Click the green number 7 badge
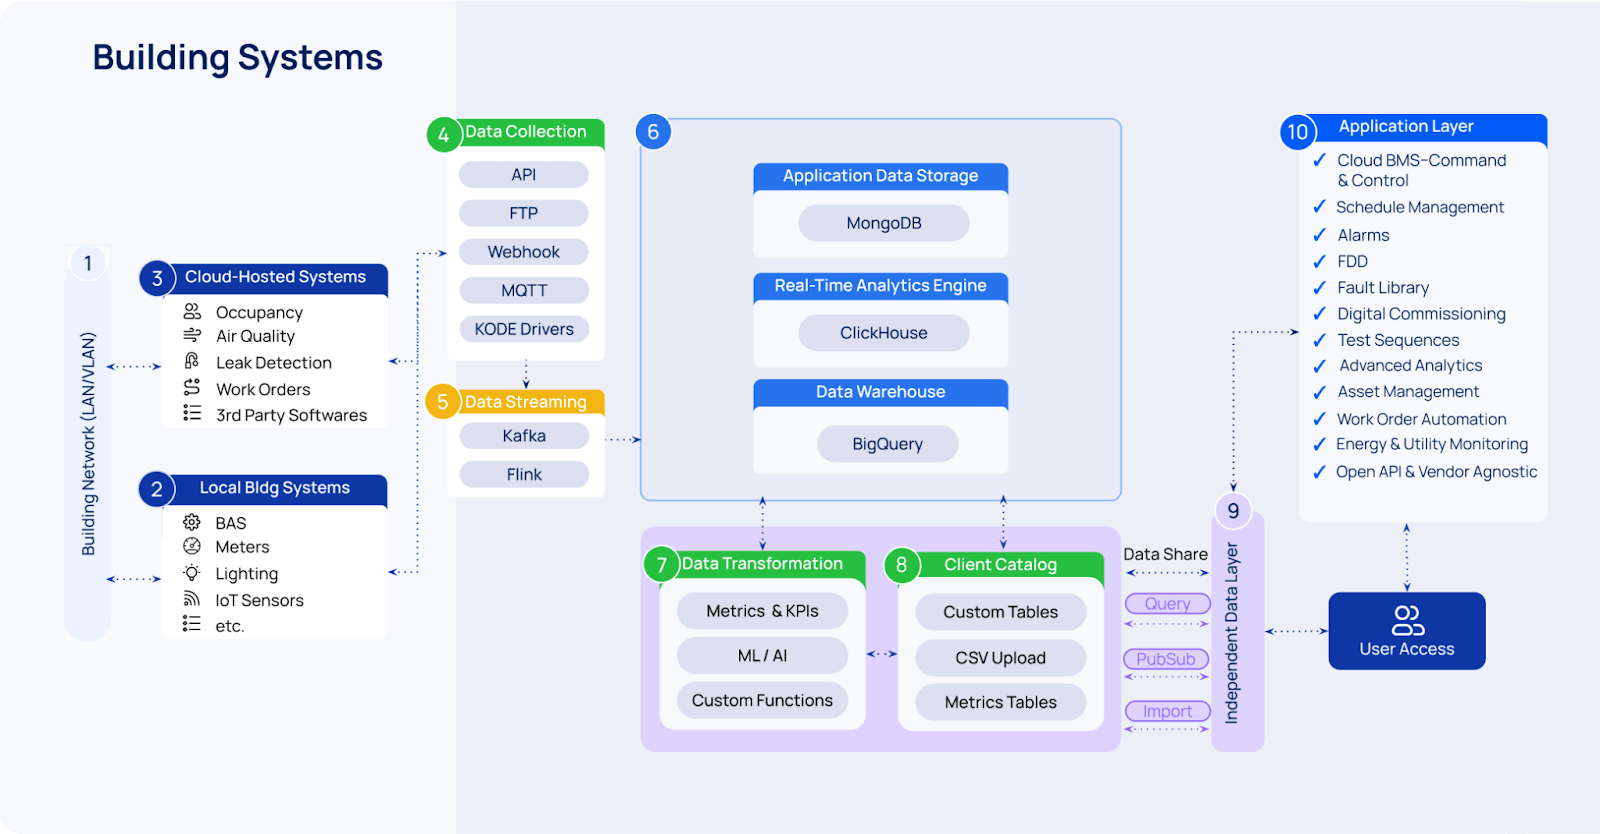The image size is (1600, 834). (x=661, y=565)
